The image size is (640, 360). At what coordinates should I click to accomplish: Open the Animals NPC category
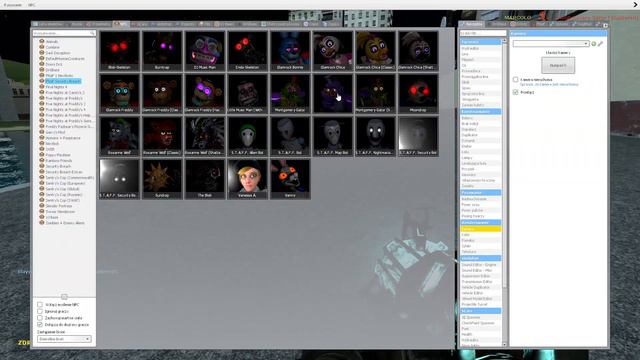52,41
